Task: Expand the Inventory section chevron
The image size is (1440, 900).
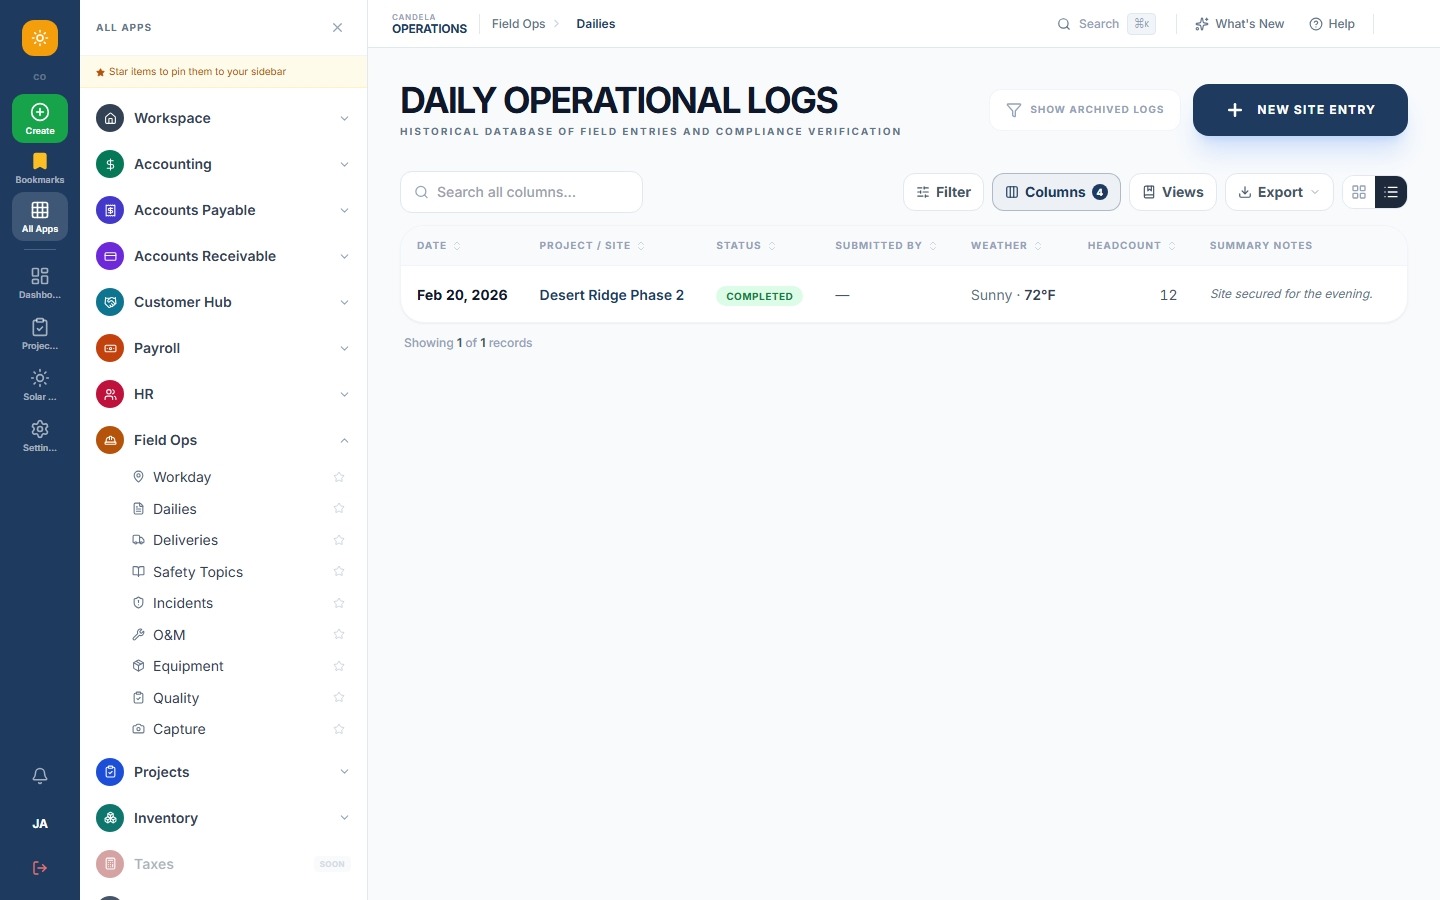Action: click(344, 818)
